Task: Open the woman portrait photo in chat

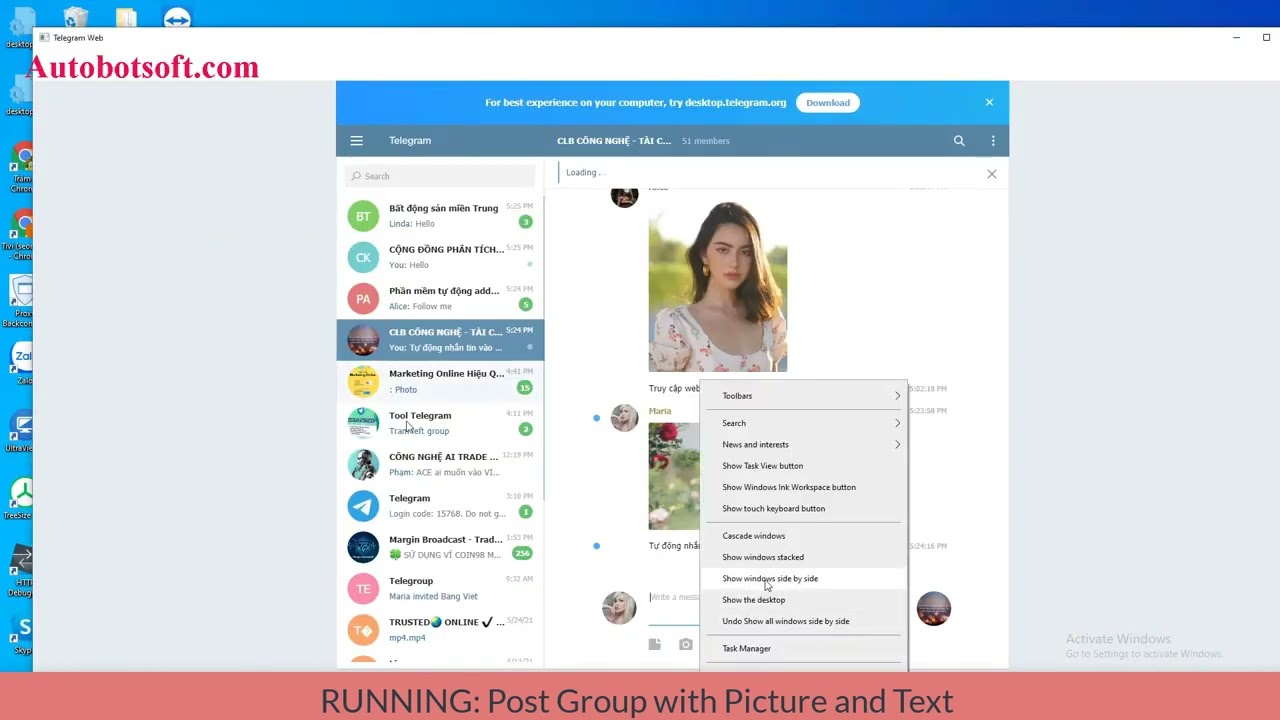Action: click(x=718, y=287)
